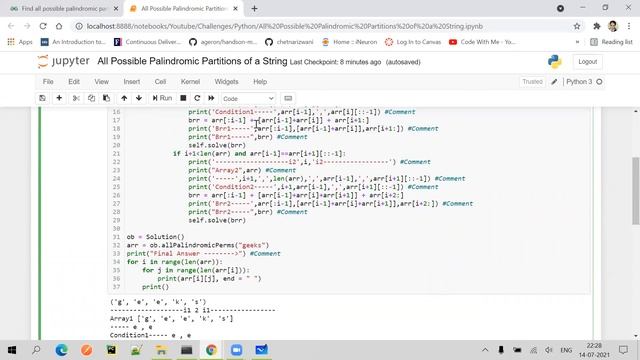Open the Windows Start menu
640x360 pixels.
12,350
